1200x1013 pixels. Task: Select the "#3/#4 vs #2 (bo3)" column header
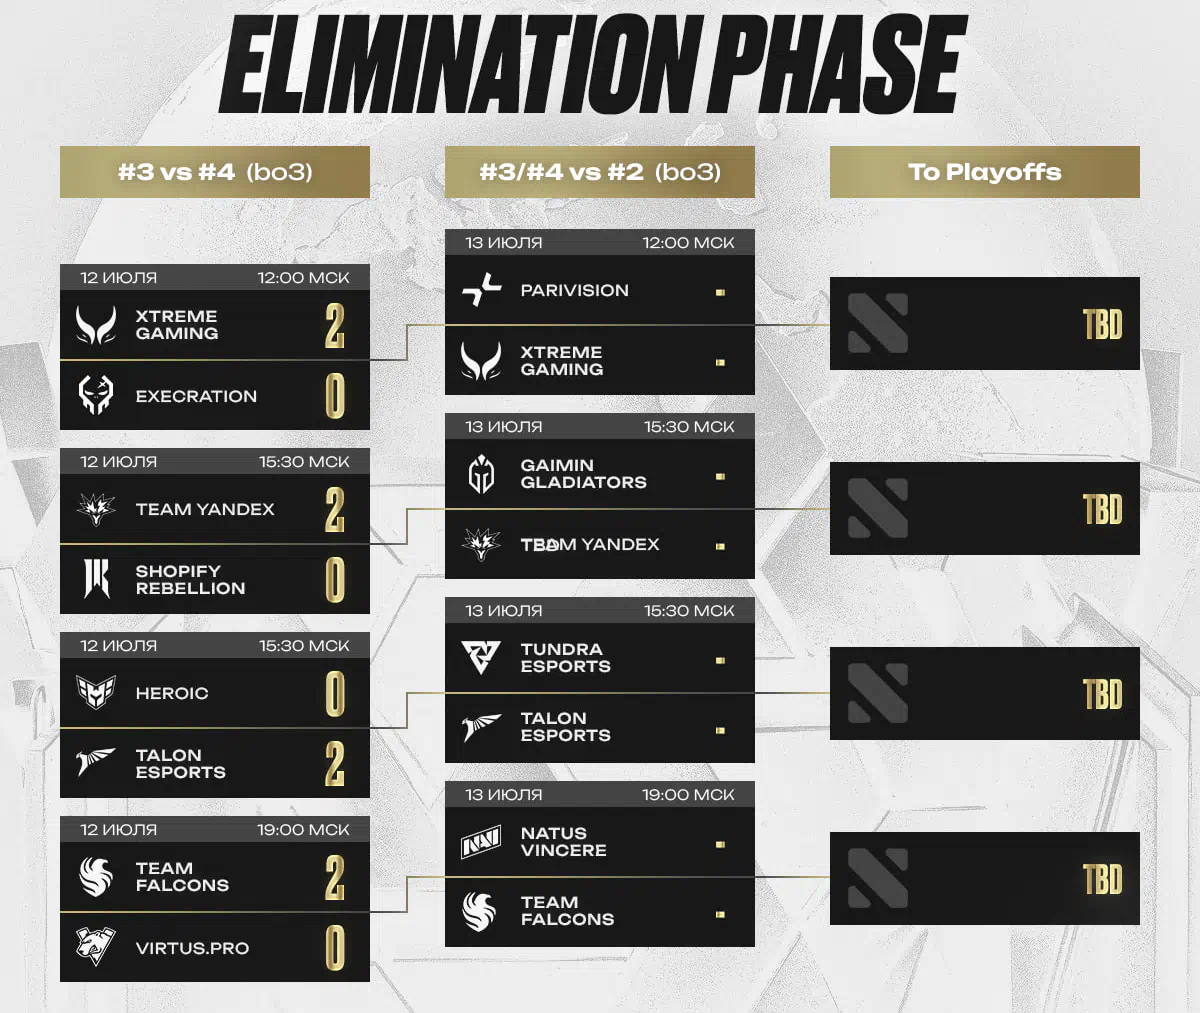click(600, 172)
